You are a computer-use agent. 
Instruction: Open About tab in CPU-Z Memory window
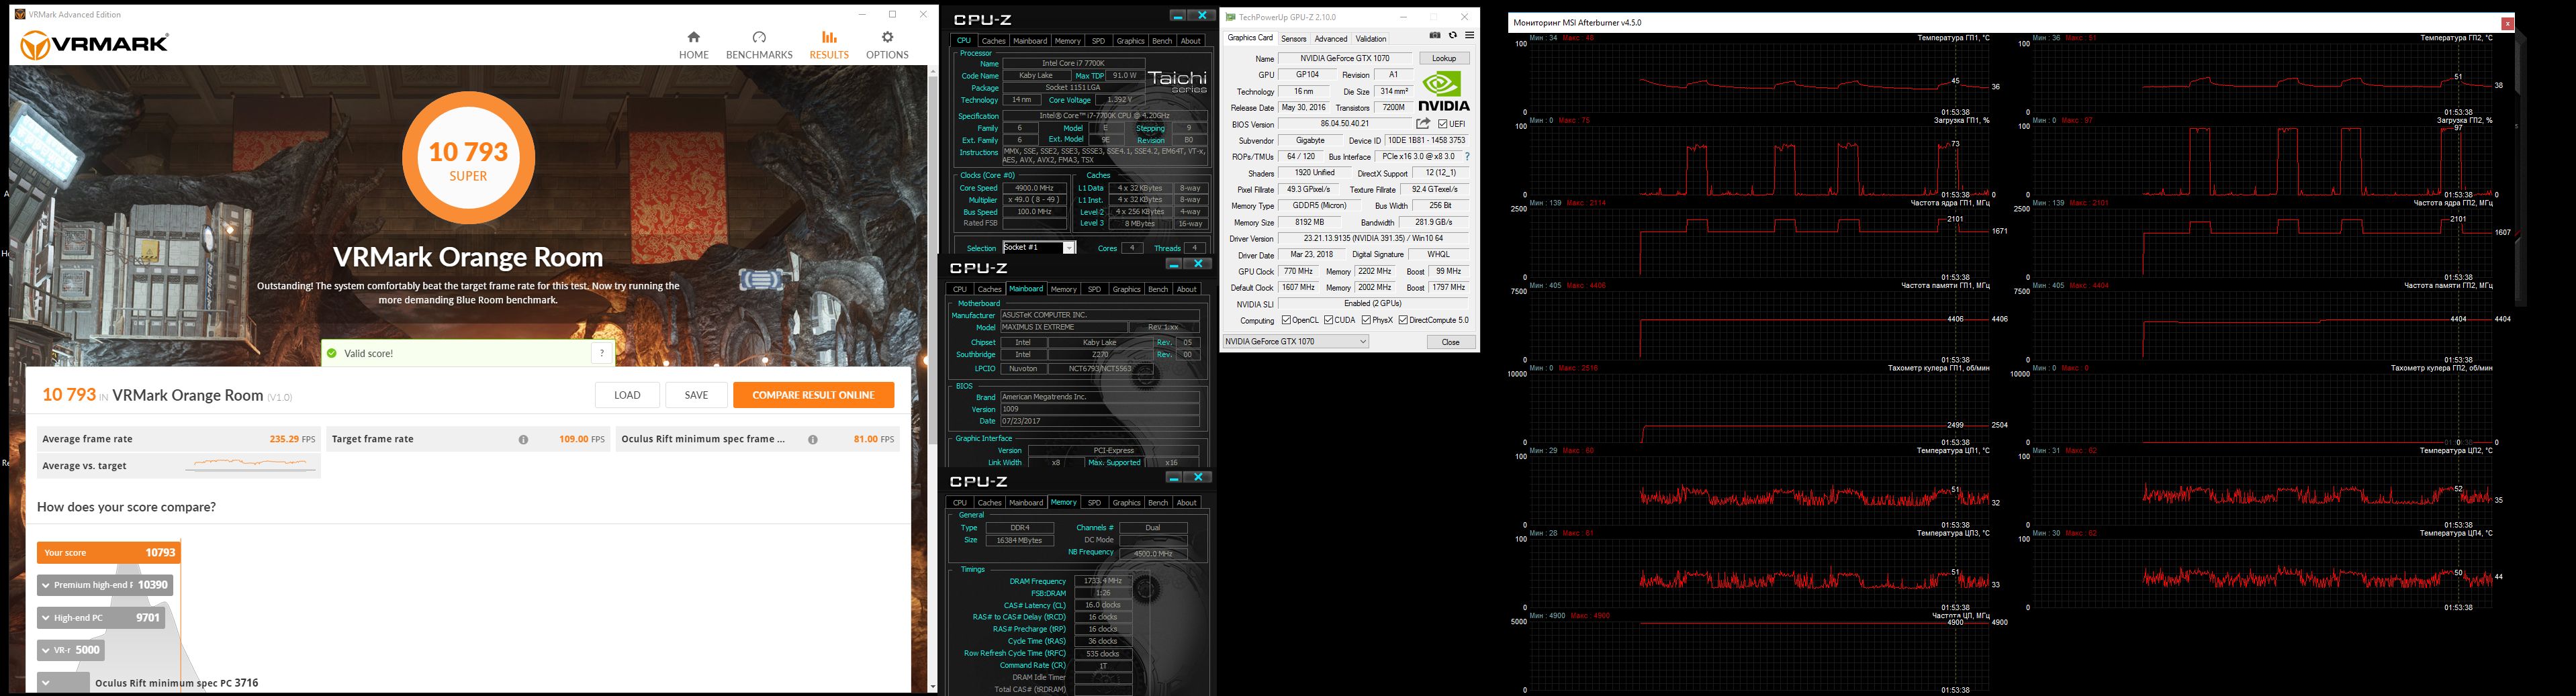click(x=1186, y=503)
